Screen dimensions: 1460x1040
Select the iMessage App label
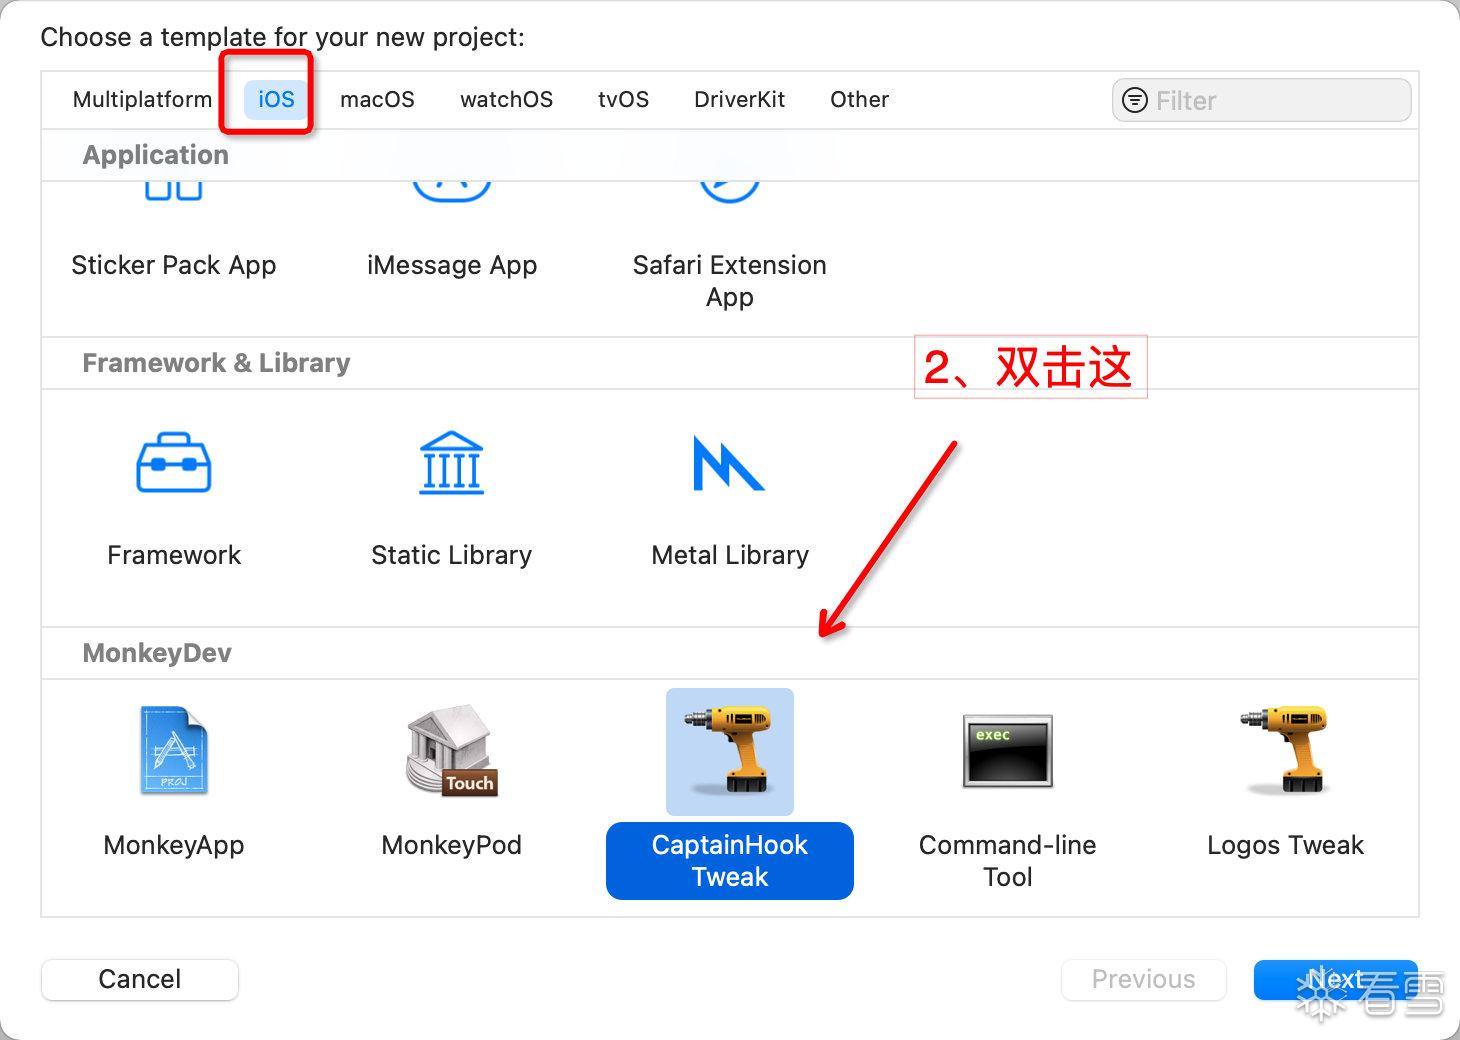pos(452,265)
